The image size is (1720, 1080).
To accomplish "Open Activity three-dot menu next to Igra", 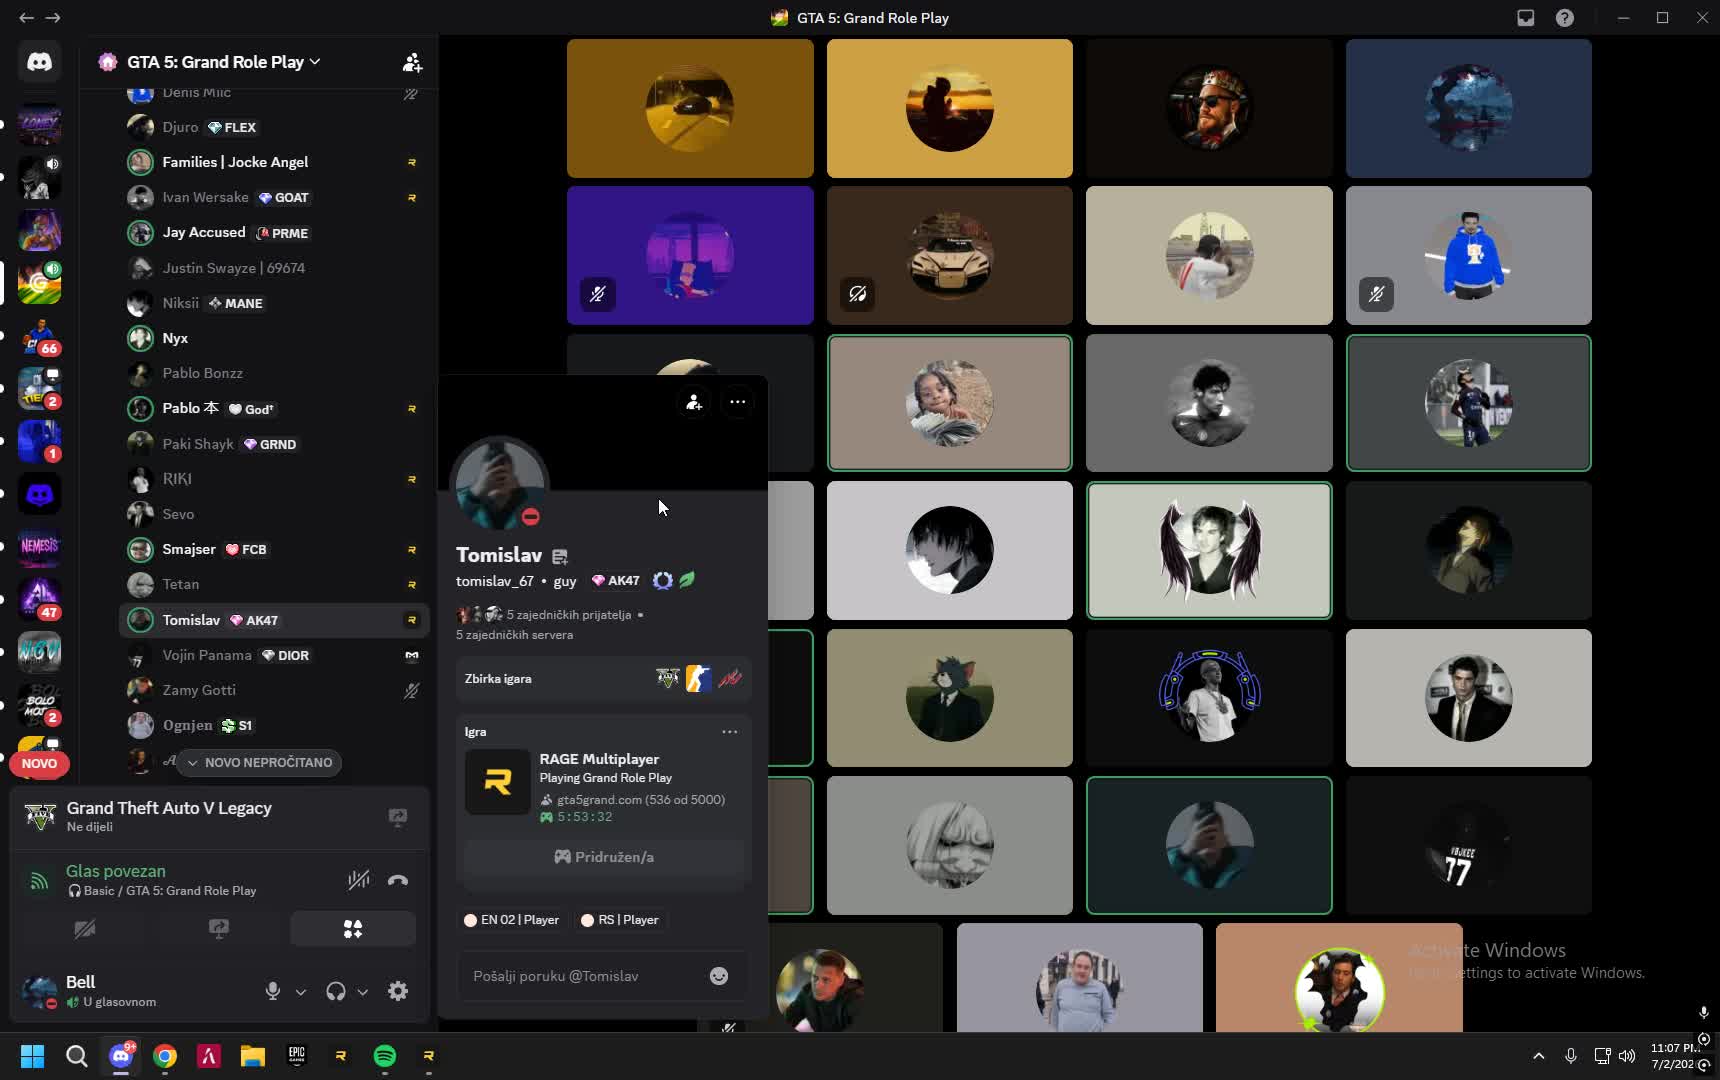I will (x=730, y=732).
